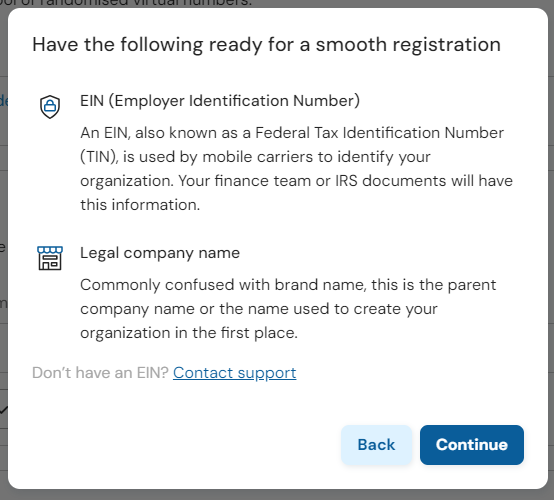Click the shield lock icon beside EIN
554x500 pixels.
point(50,106)
